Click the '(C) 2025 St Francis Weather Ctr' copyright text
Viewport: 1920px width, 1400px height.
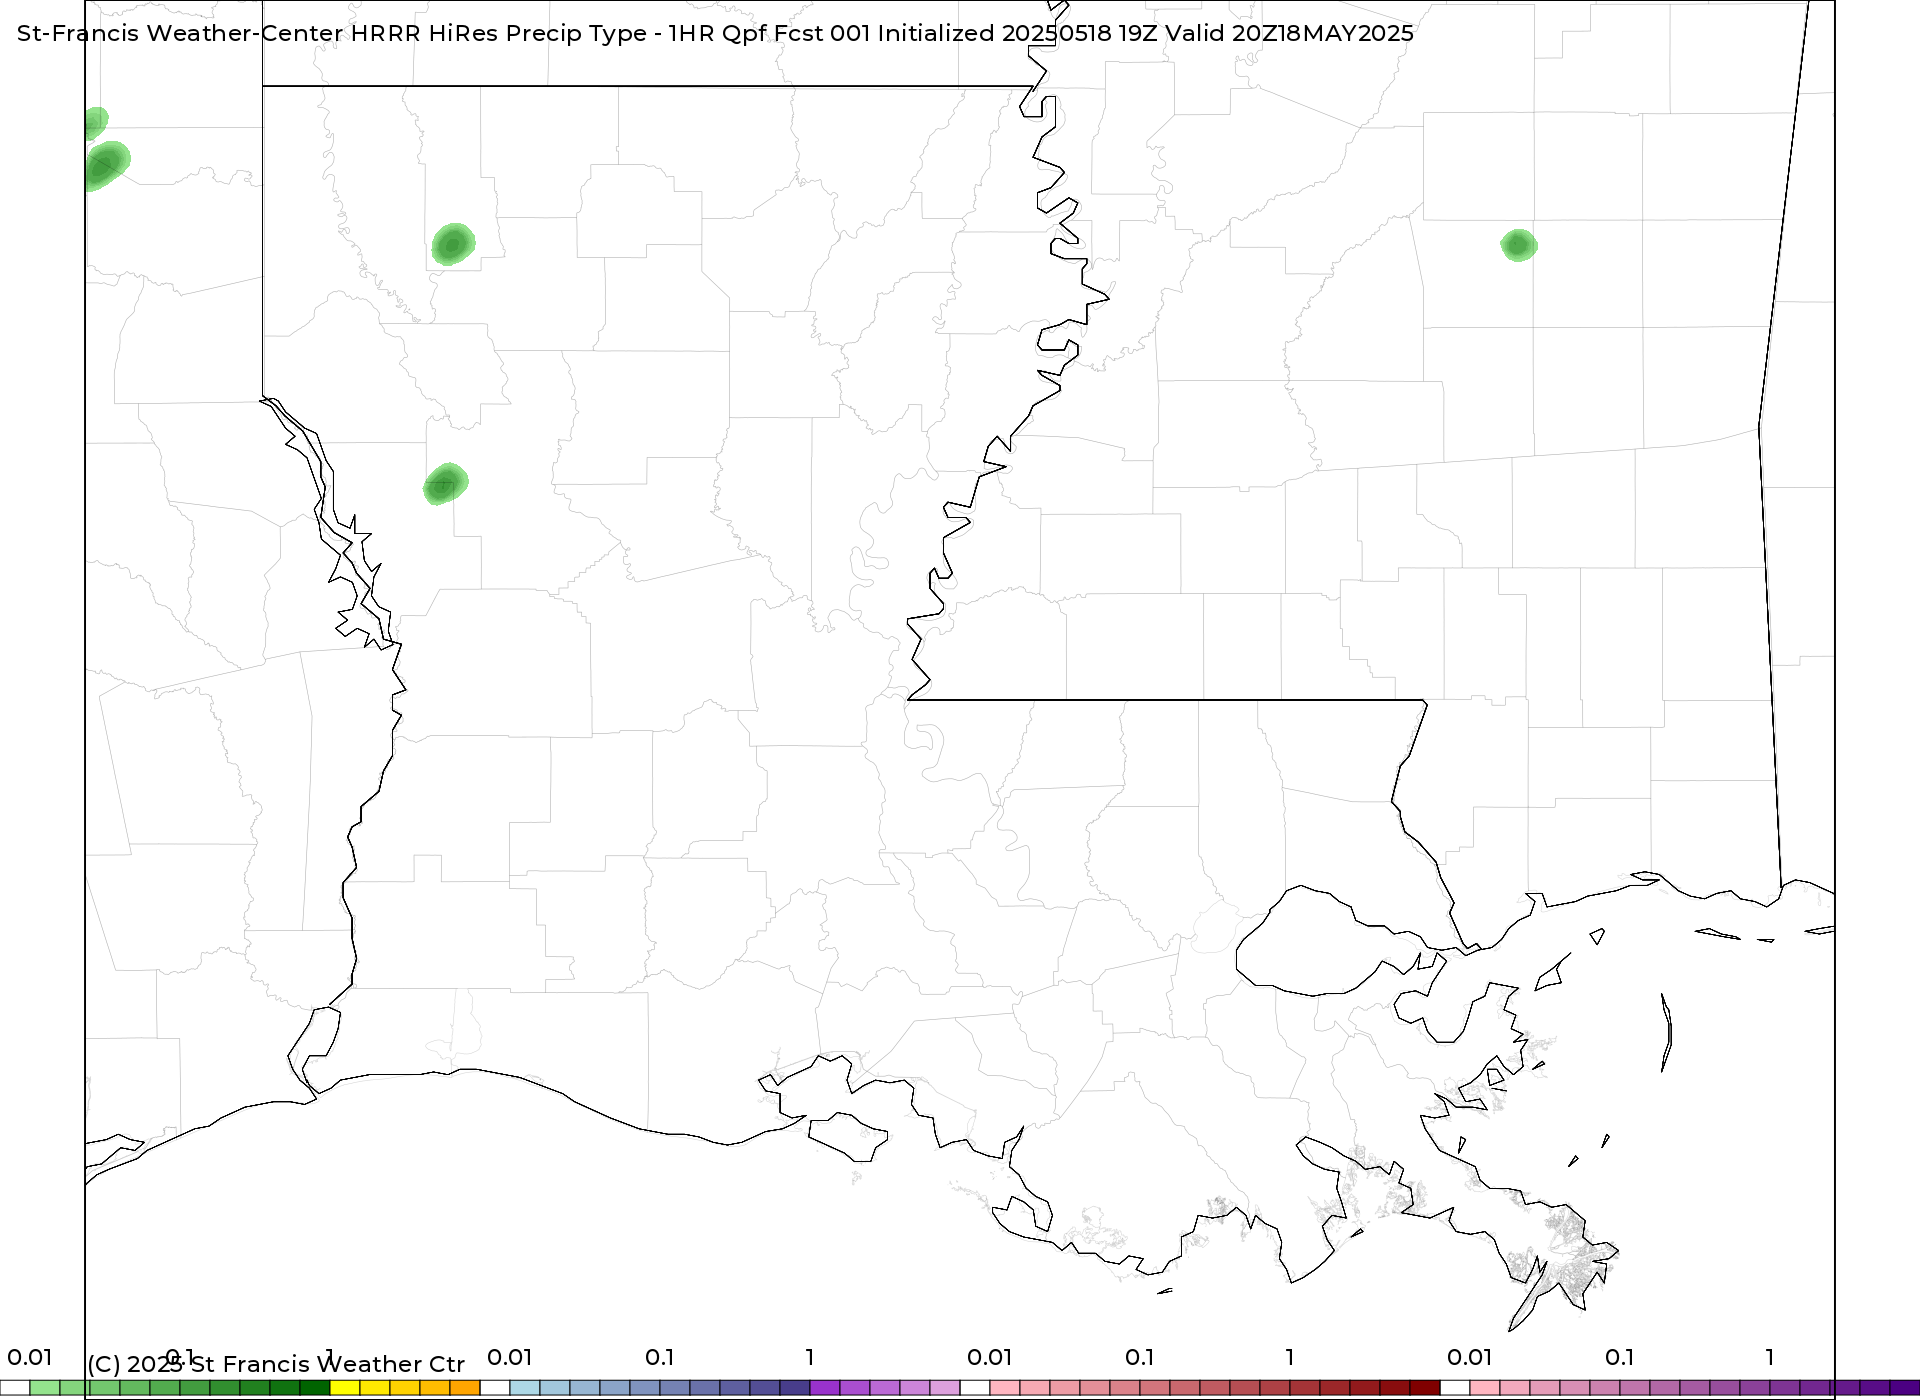click(x=276, y=1364)
